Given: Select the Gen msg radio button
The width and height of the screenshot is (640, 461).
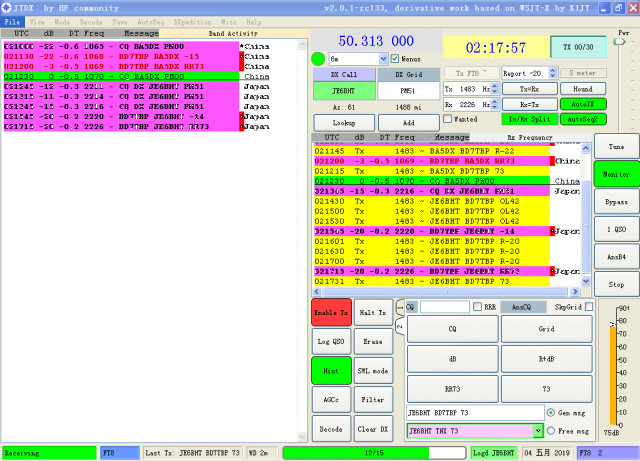Looking at the screenshot, I should click(551, 412).
